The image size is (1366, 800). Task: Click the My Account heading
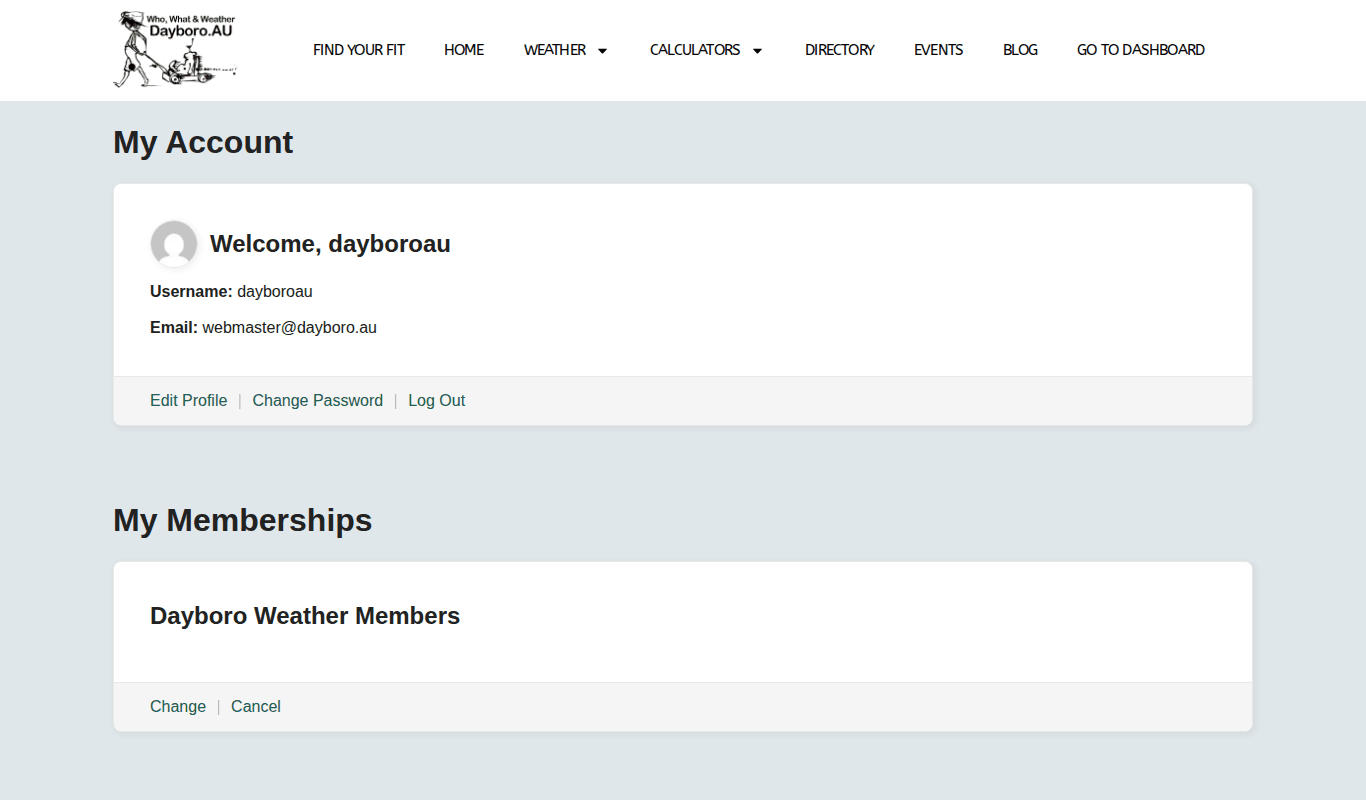[203, 142]
